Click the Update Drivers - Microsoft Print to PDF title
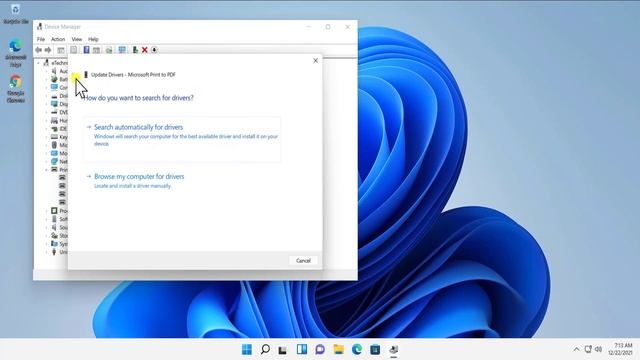Viewport: 640px width, 360px height. (133, 75)
